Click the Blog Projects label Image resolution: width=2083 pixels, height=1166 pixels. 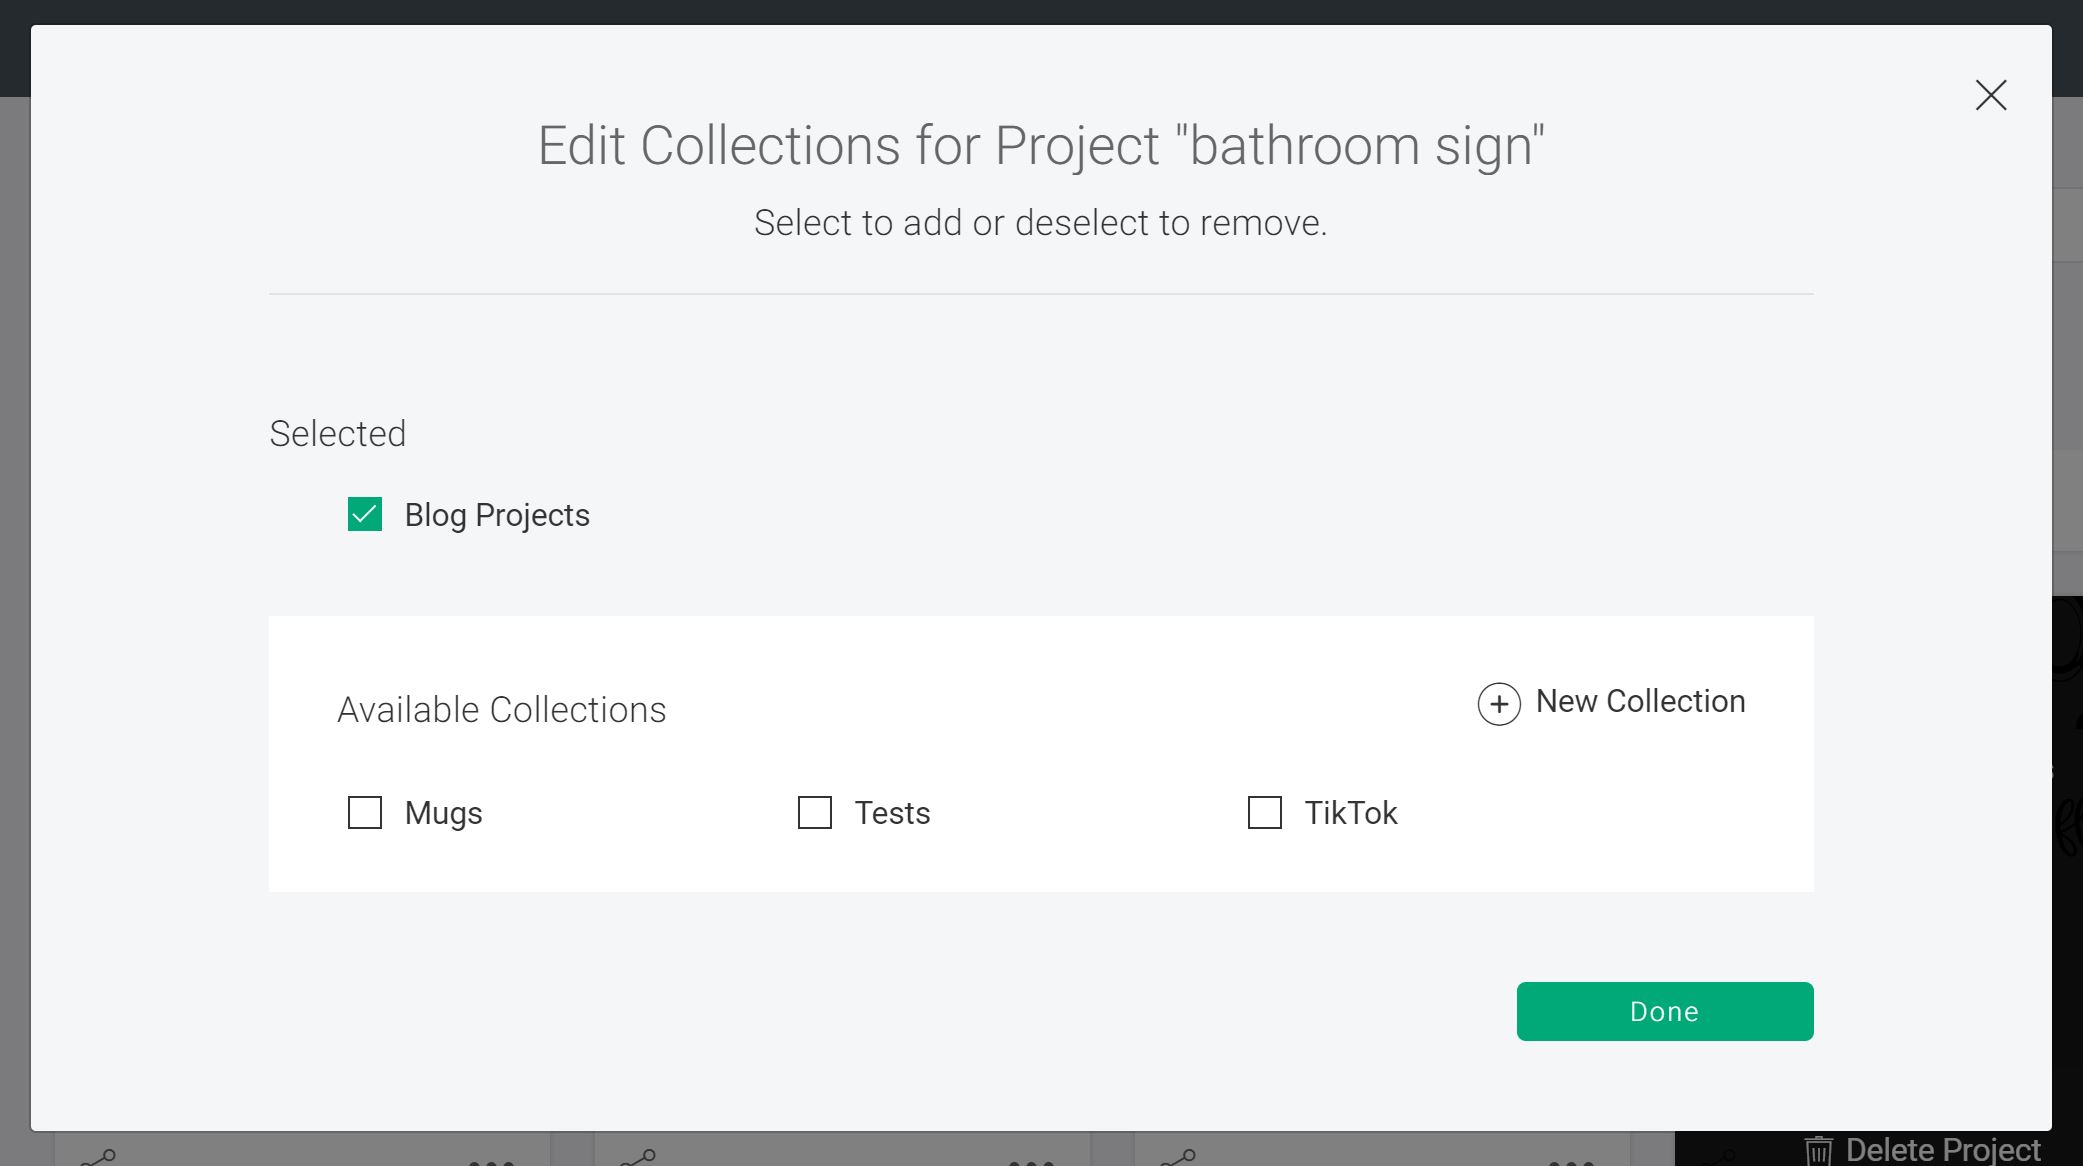(x=496, y=514)
